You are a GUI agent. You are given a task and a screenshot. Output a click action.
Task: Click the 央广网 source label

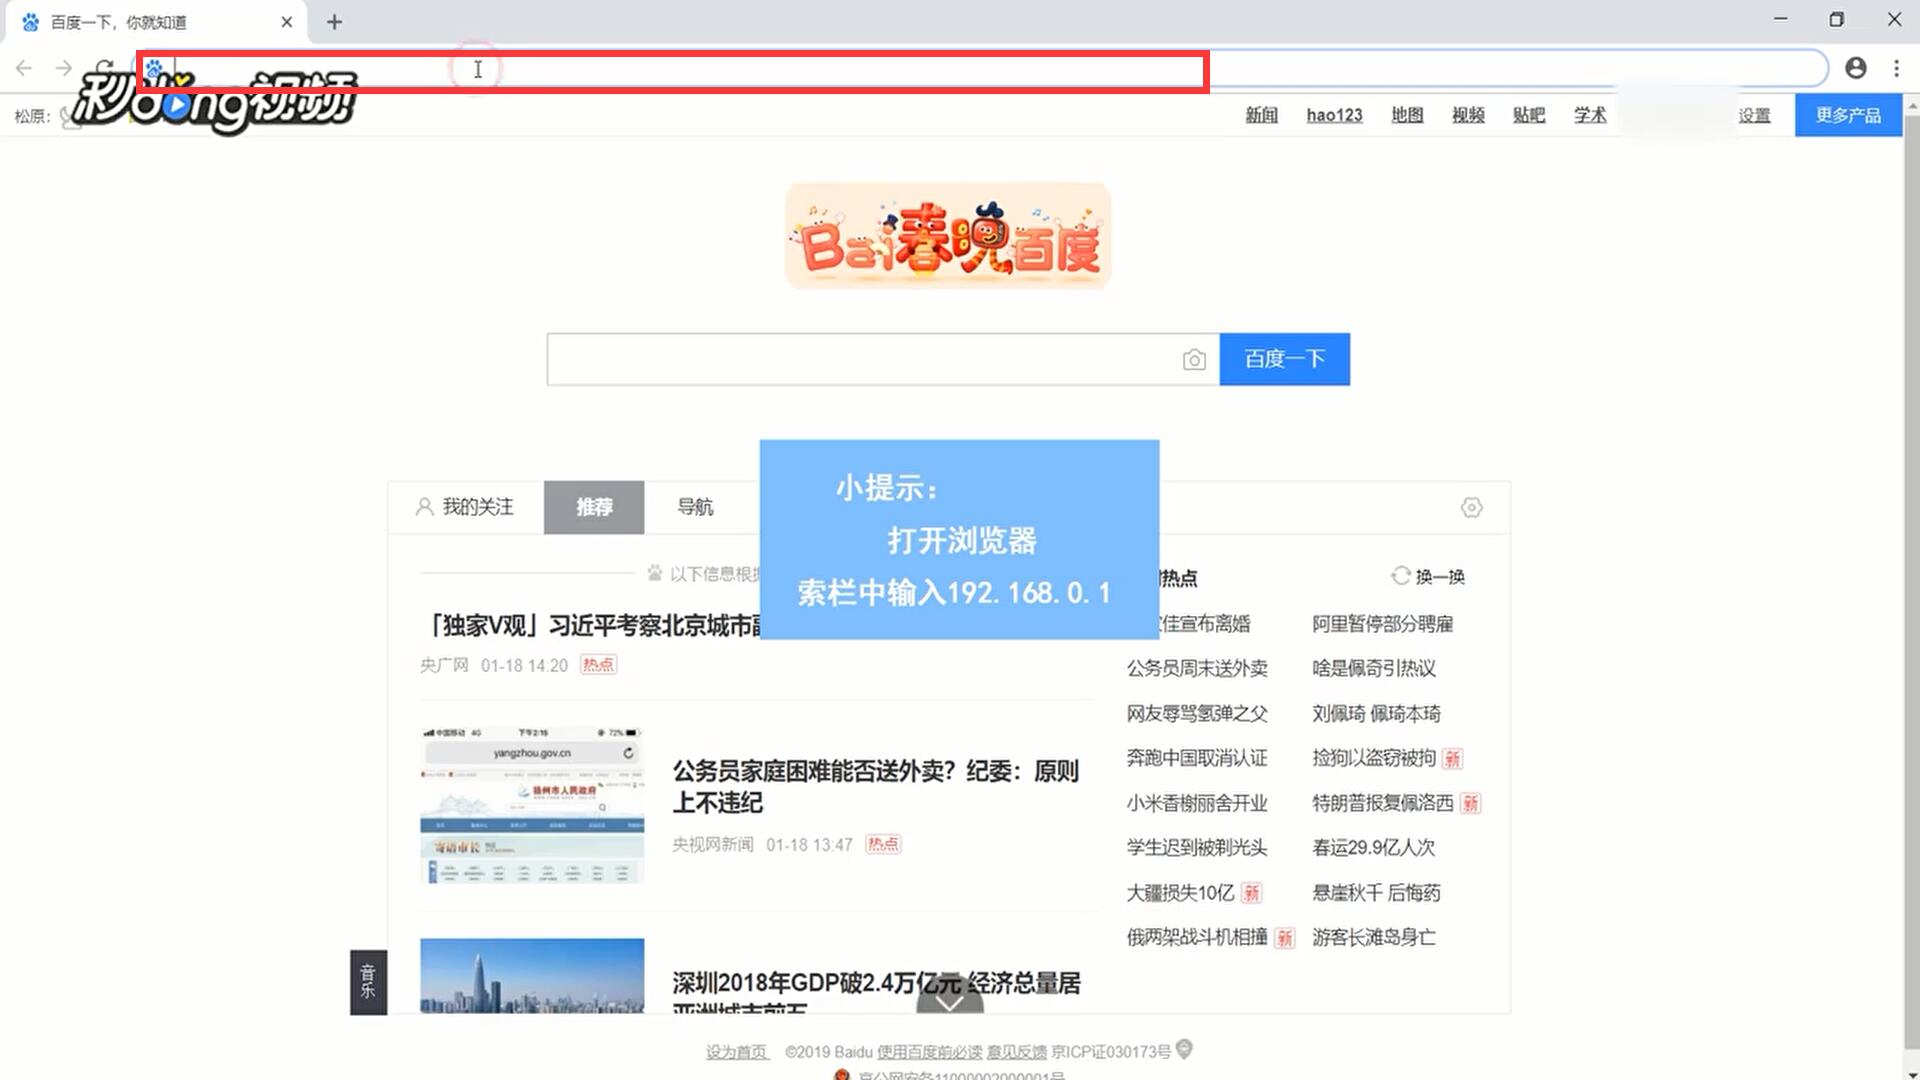tap(444, 665)
